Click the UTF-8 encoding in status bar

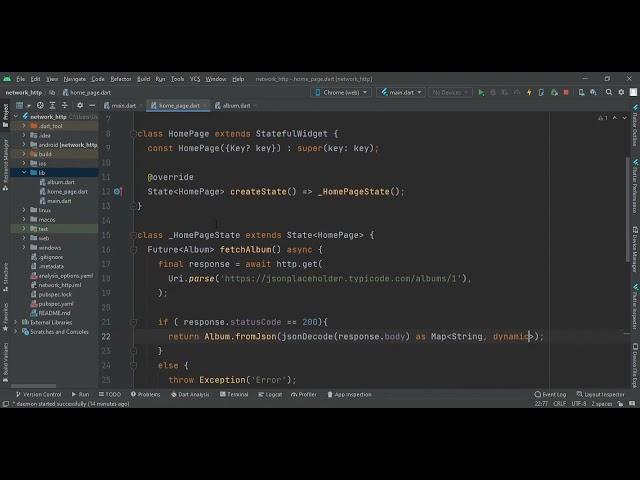(x=579, y=404)
